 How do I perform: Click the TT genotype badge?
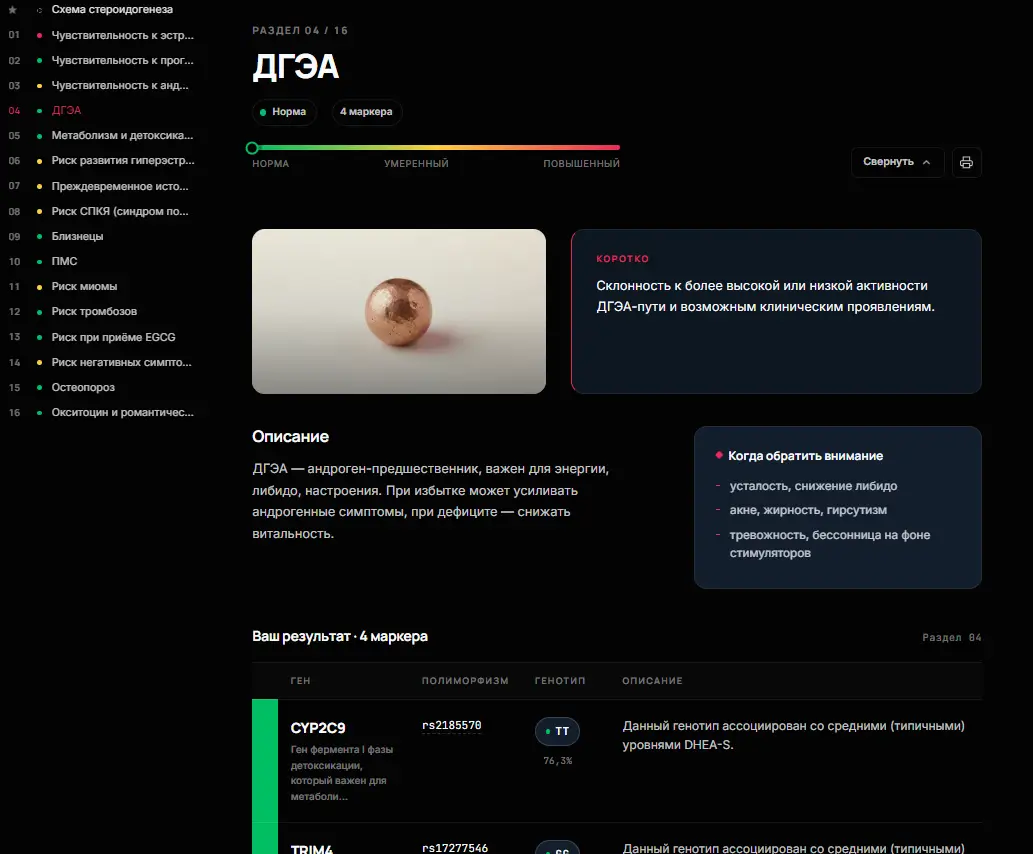pyautogui.click(x=557, y=731)
